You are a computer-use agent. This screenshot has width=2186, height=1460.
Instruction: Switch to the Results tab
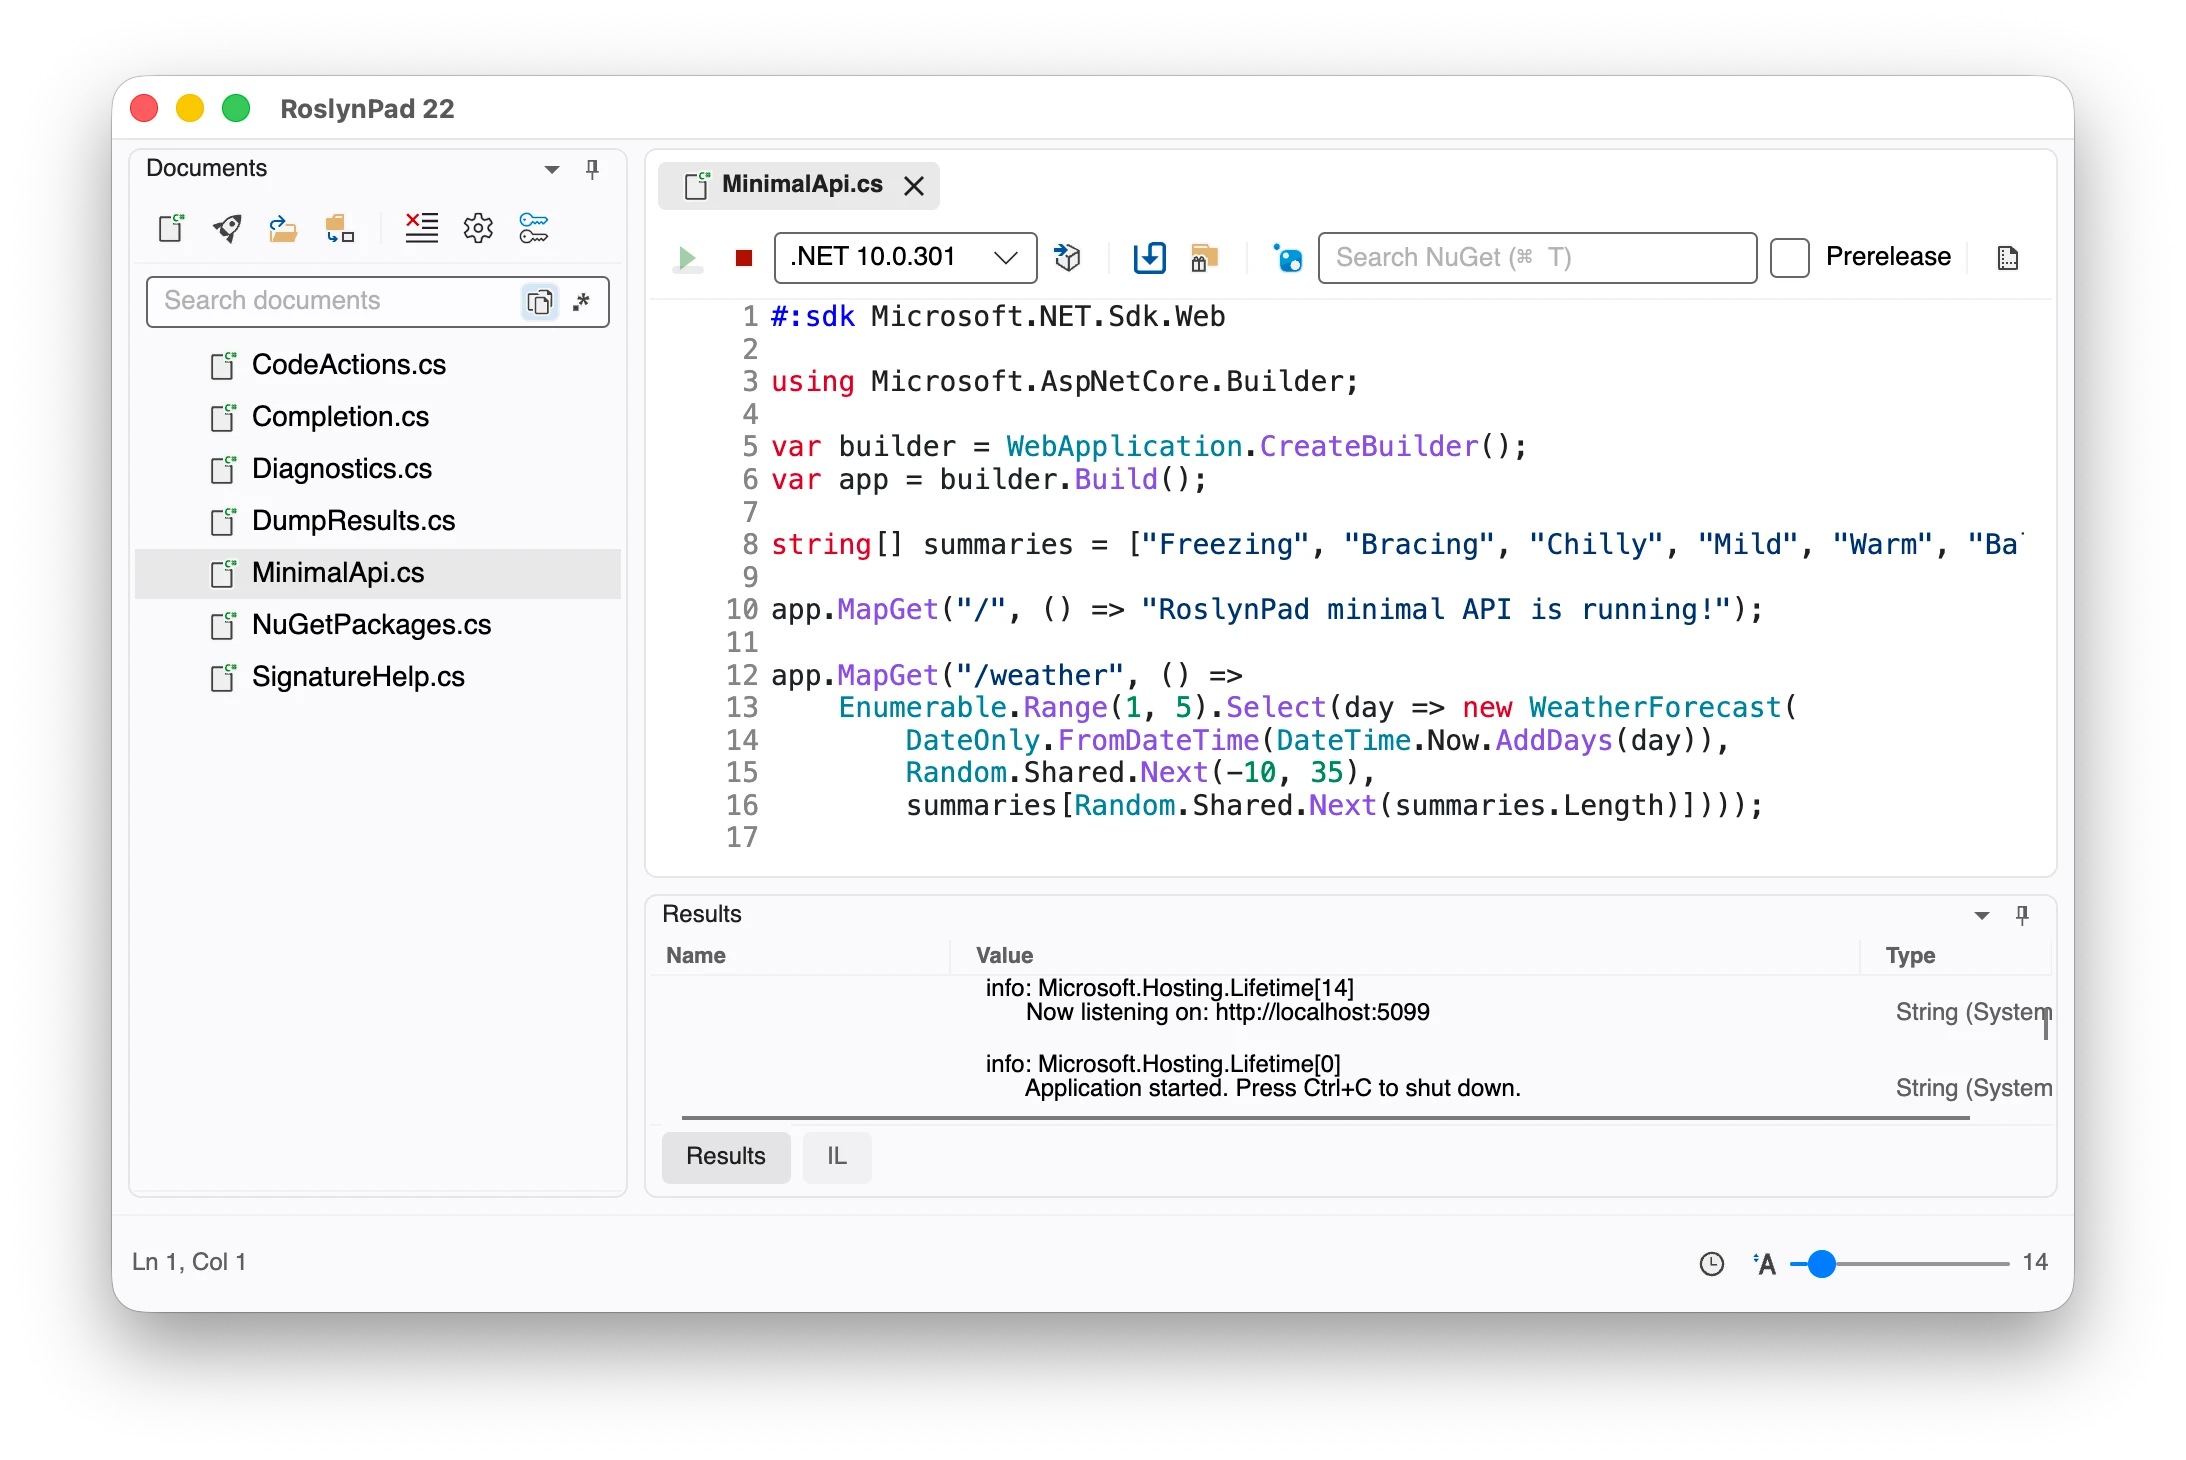tap(726, 1157)
